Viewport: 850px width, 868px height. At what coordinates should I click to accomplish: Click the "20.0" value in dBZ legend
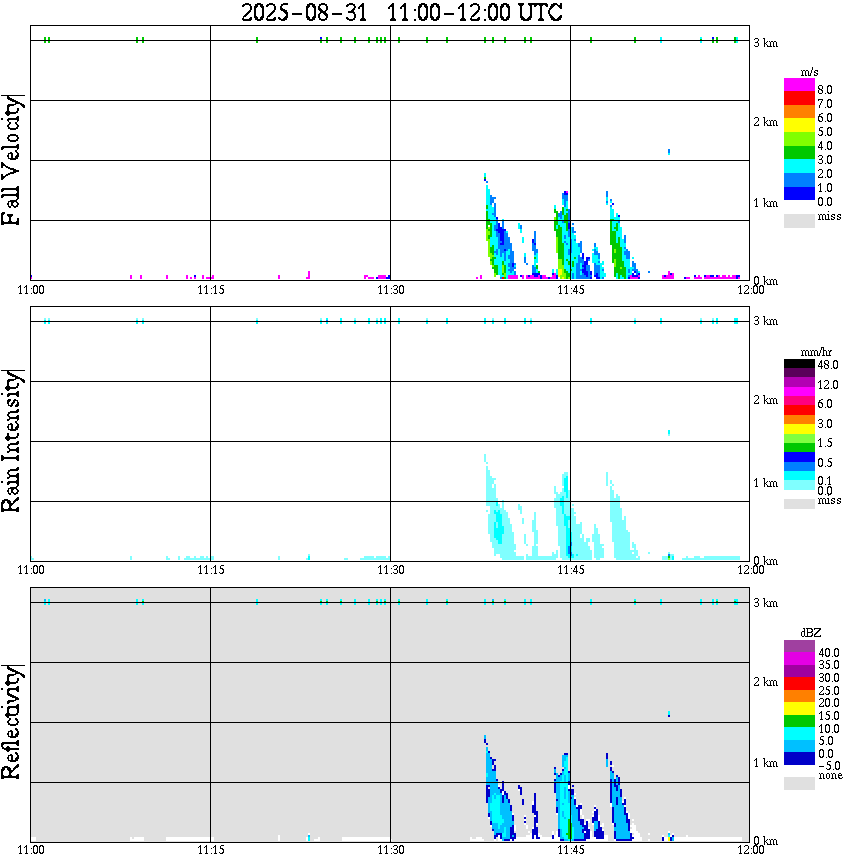(829, 703)
